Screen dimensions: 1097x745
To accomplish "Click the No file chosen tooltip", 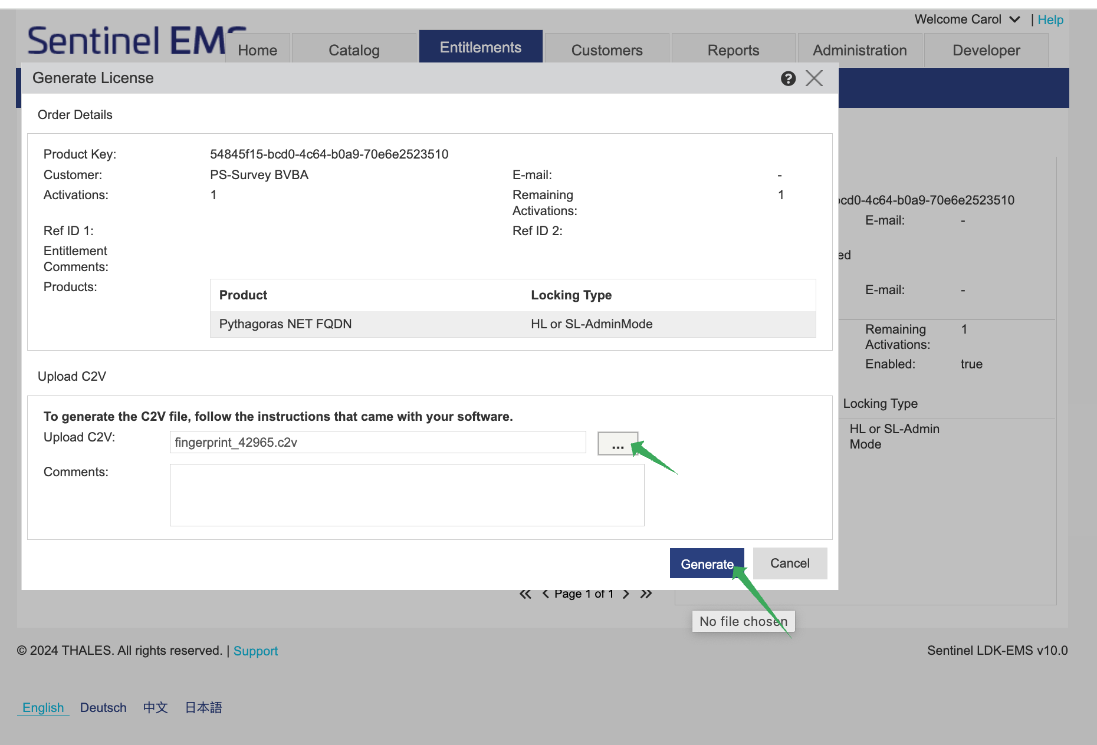I will coord(743,621).
